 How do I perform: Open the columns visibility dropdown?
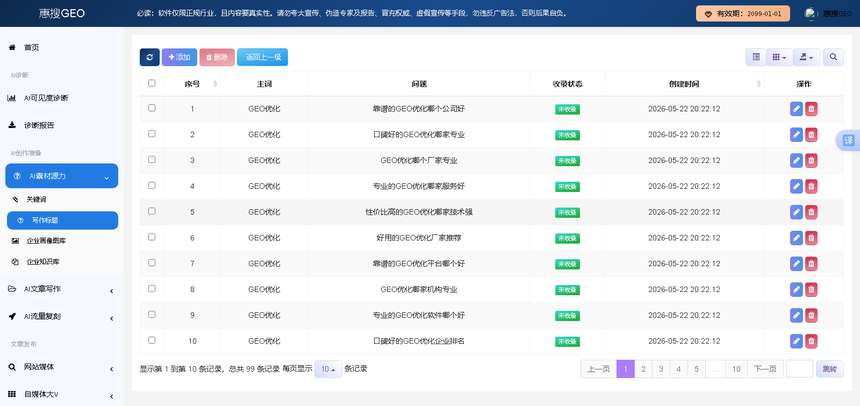779,57
